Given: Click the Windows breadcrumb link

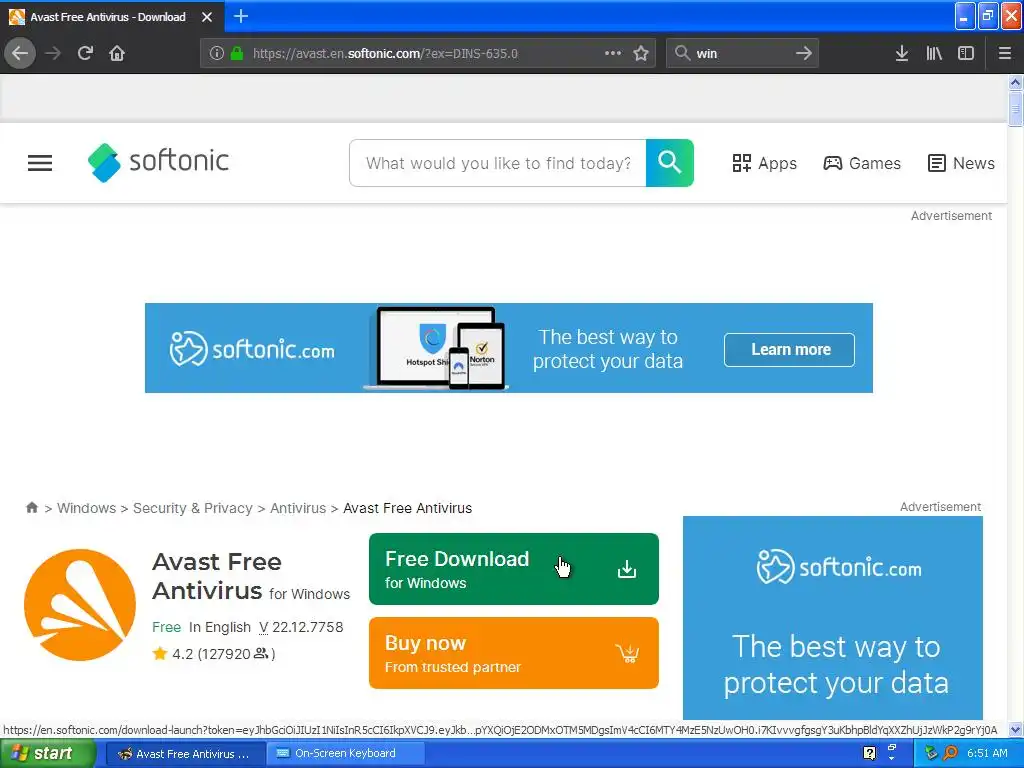Looking at the screenshot, I should tap(86, 508).
